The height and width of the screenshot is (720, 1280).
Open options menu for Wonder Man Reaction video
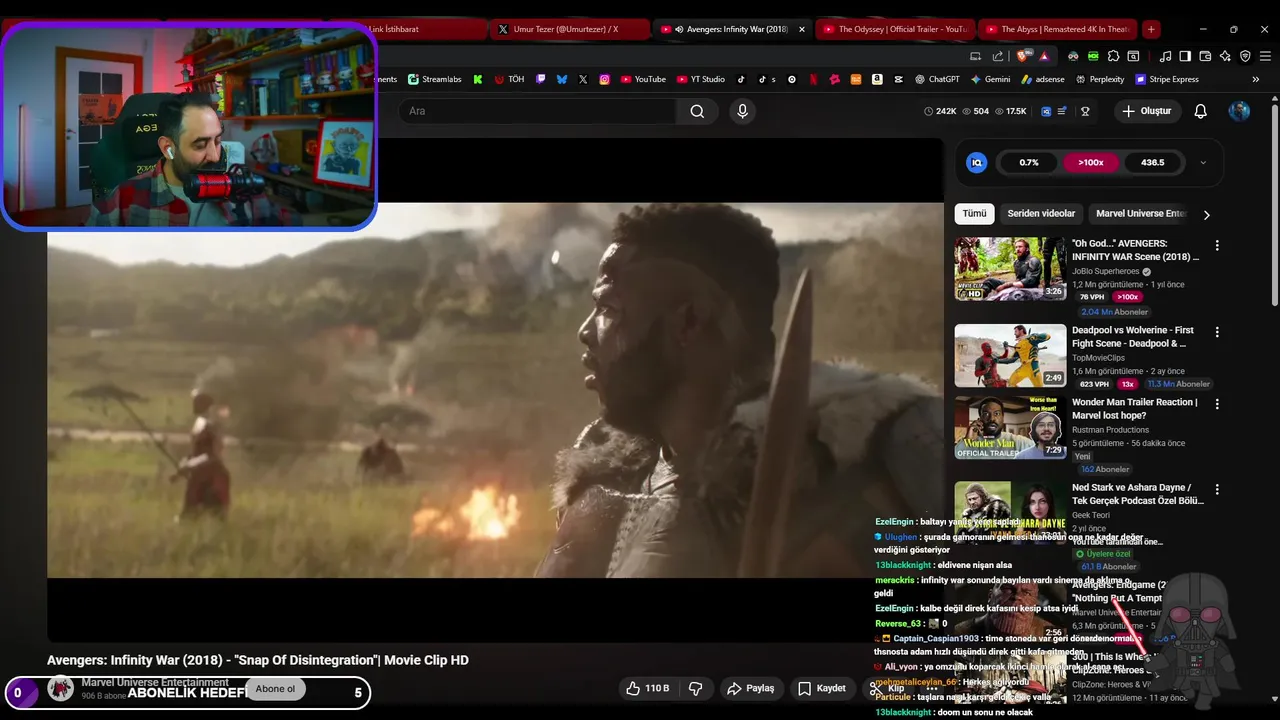pos(1217,404)
